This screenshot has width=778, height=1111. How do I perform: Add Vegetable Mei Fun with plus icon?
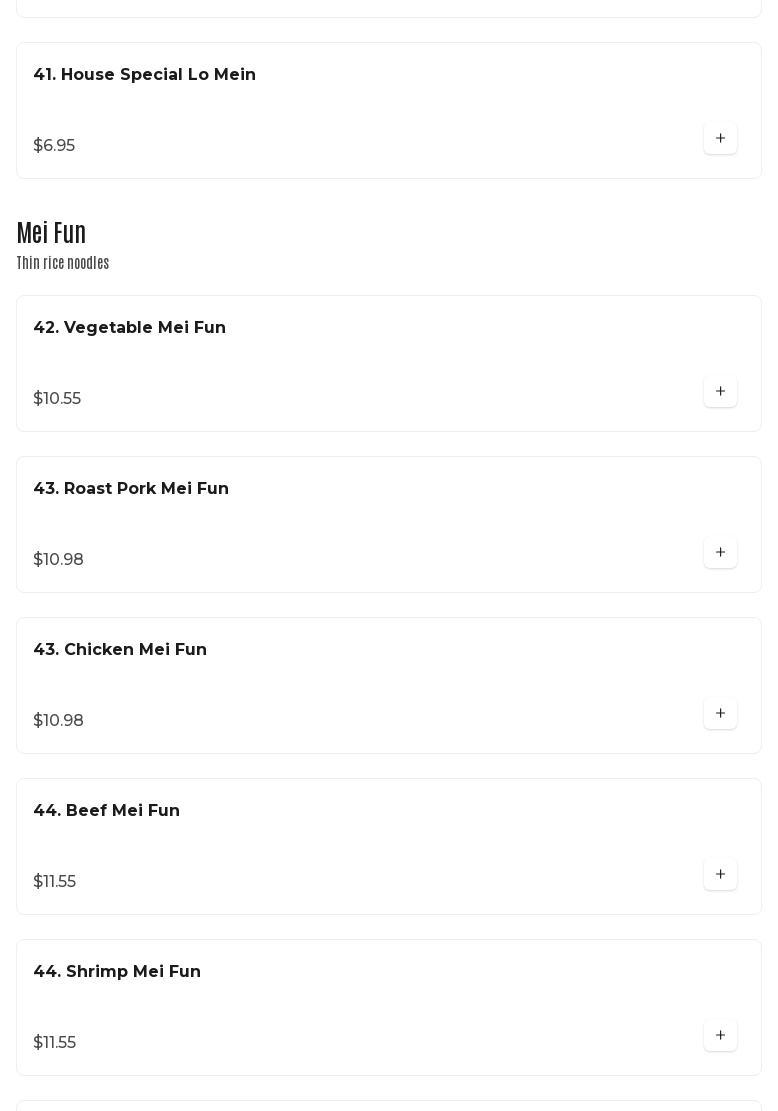[720, 392]
